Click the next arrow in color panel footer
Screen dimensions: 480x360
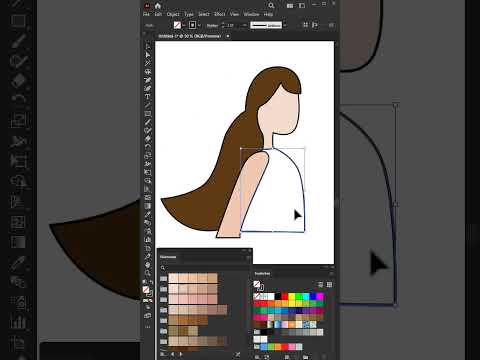[181, 354]
